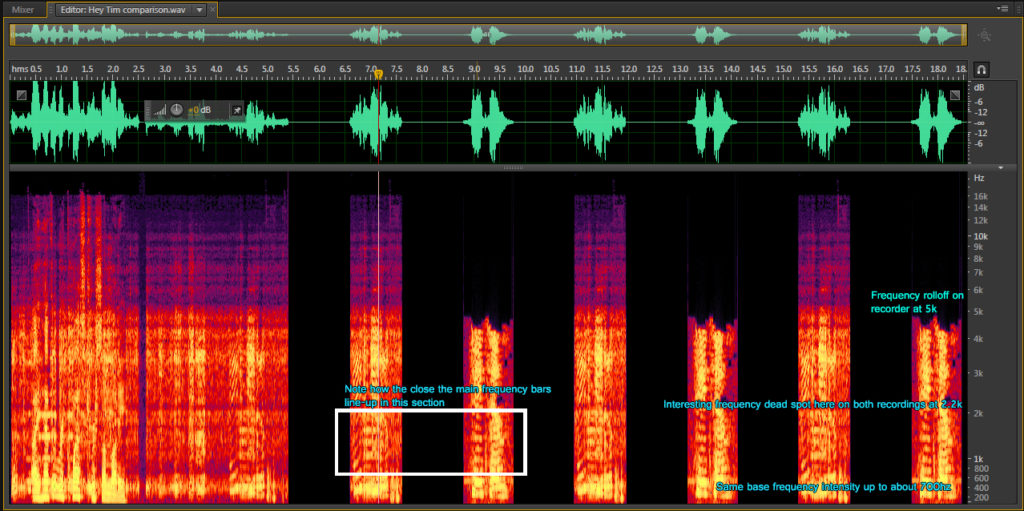The height and width of the screenshot is (511, 1024).
Task: Open the panel options menu at top right
Action: [1002, 9]
